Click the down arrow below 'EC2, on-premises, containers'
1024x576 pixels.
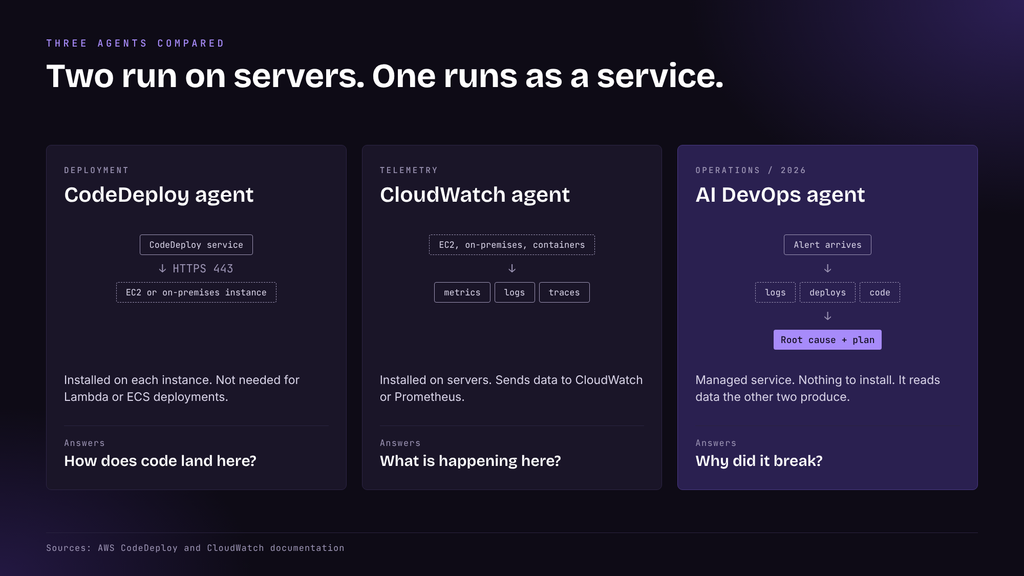click(512, 268)
